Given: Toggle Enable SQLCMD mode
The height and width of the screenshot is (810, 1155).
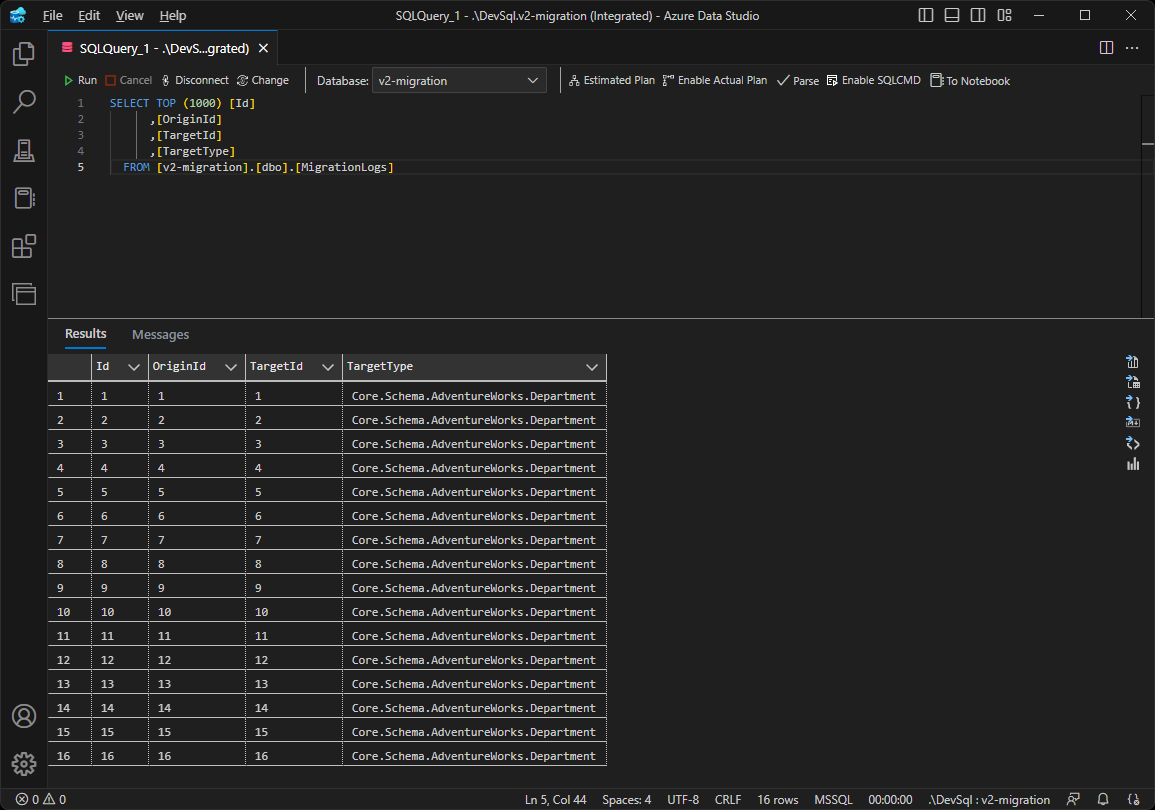Looking at the screenshot, I should (874, 80).
